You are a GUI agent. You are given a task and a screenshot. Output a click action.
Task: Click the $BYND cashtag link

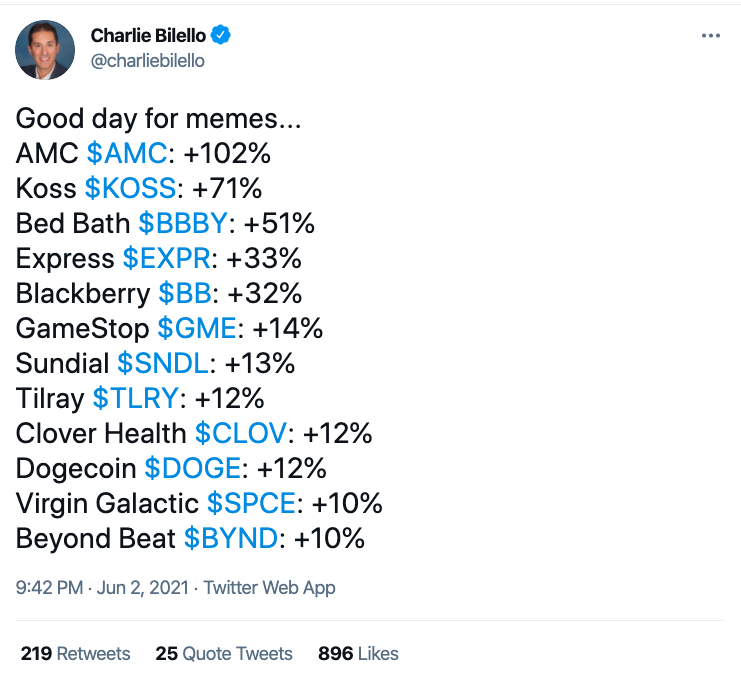(230, 538)
